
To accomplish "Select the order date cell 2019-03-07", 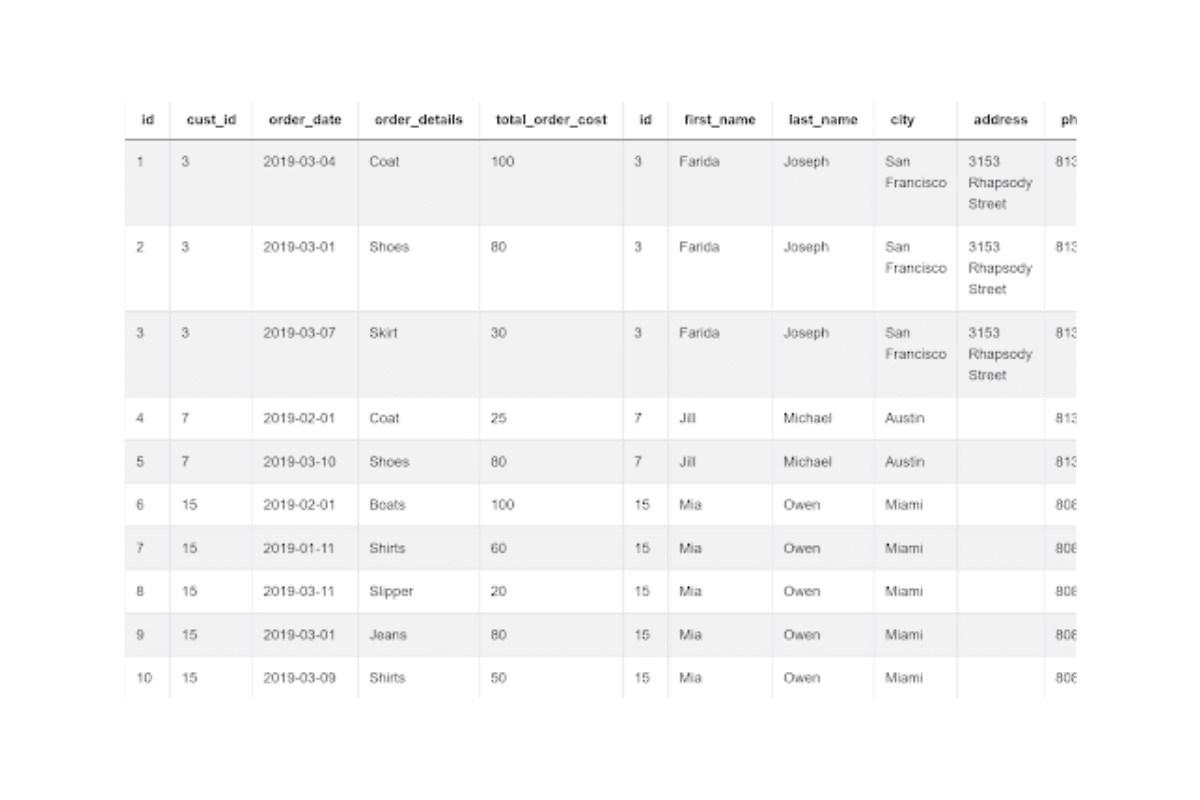I will click(x=300, y=333).
